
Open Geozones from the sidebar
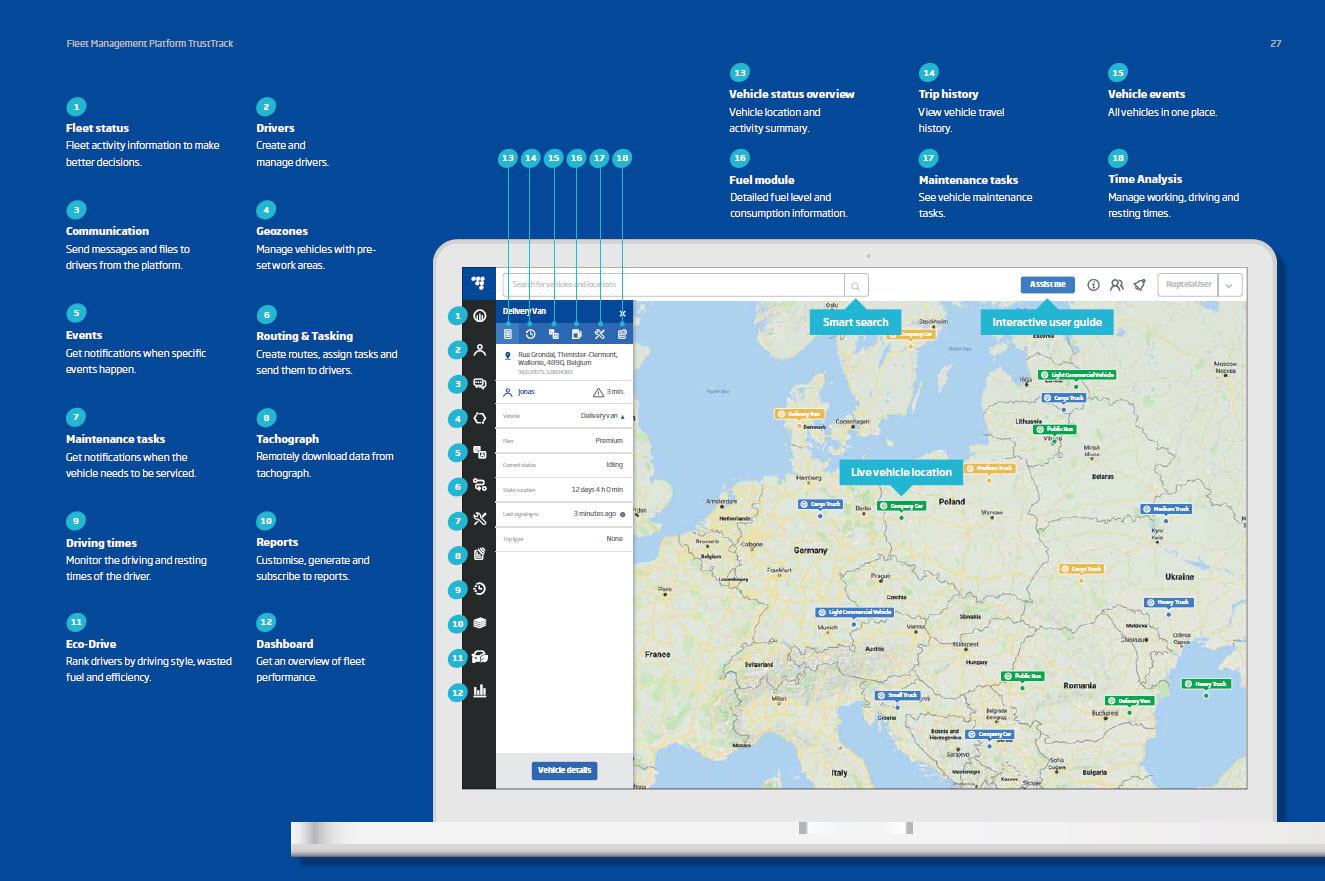coord(480,418)
